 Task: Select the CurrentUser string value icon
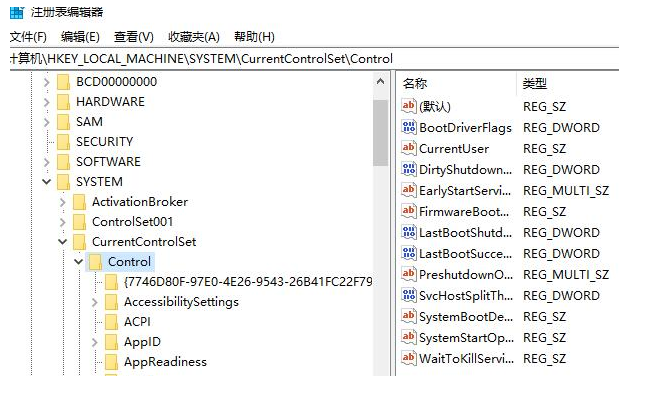(x=409, y=148)
